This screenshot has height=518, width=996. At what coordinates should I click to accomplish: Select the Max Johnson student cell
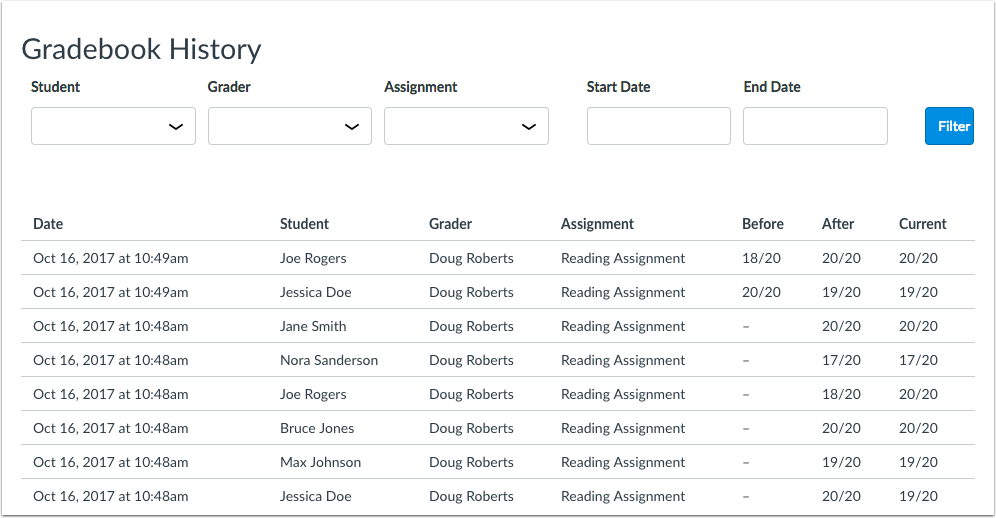tap(321, 462)
